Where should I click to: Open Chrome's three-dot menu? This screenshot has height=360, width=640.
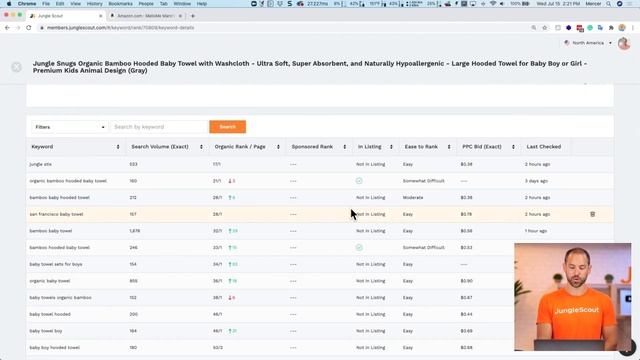[633, 28]
